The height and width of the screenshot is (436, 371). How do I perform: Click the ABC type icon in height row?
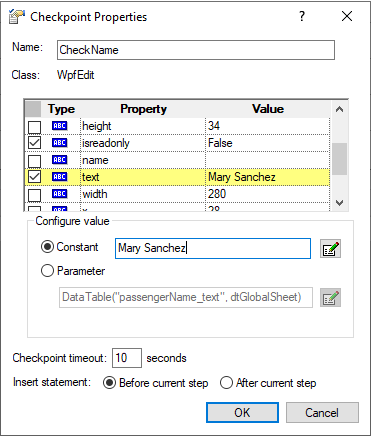coord(60,126)
